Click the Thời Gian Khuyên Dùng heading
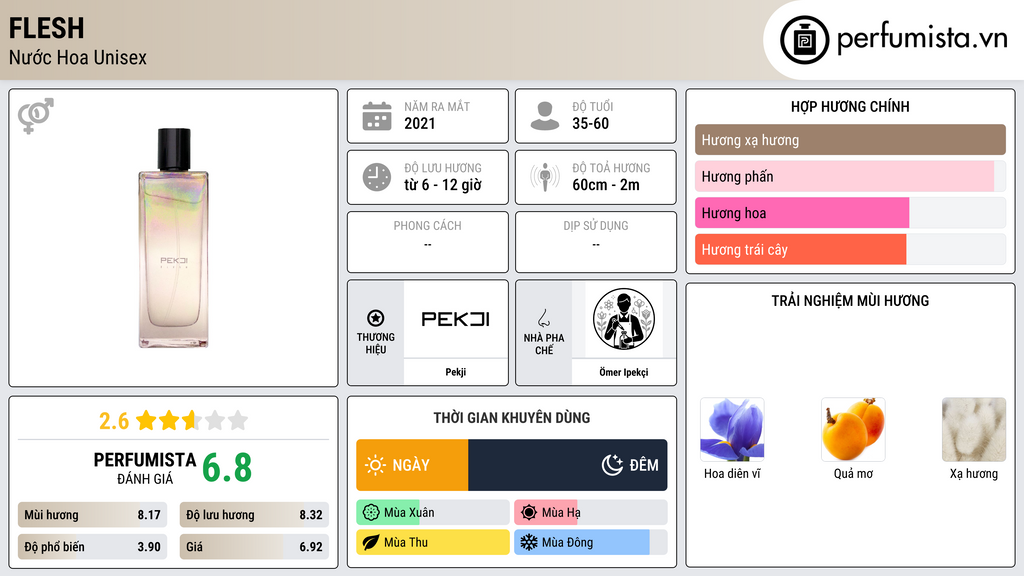The image size is (1024, 576). coord(511,418)
